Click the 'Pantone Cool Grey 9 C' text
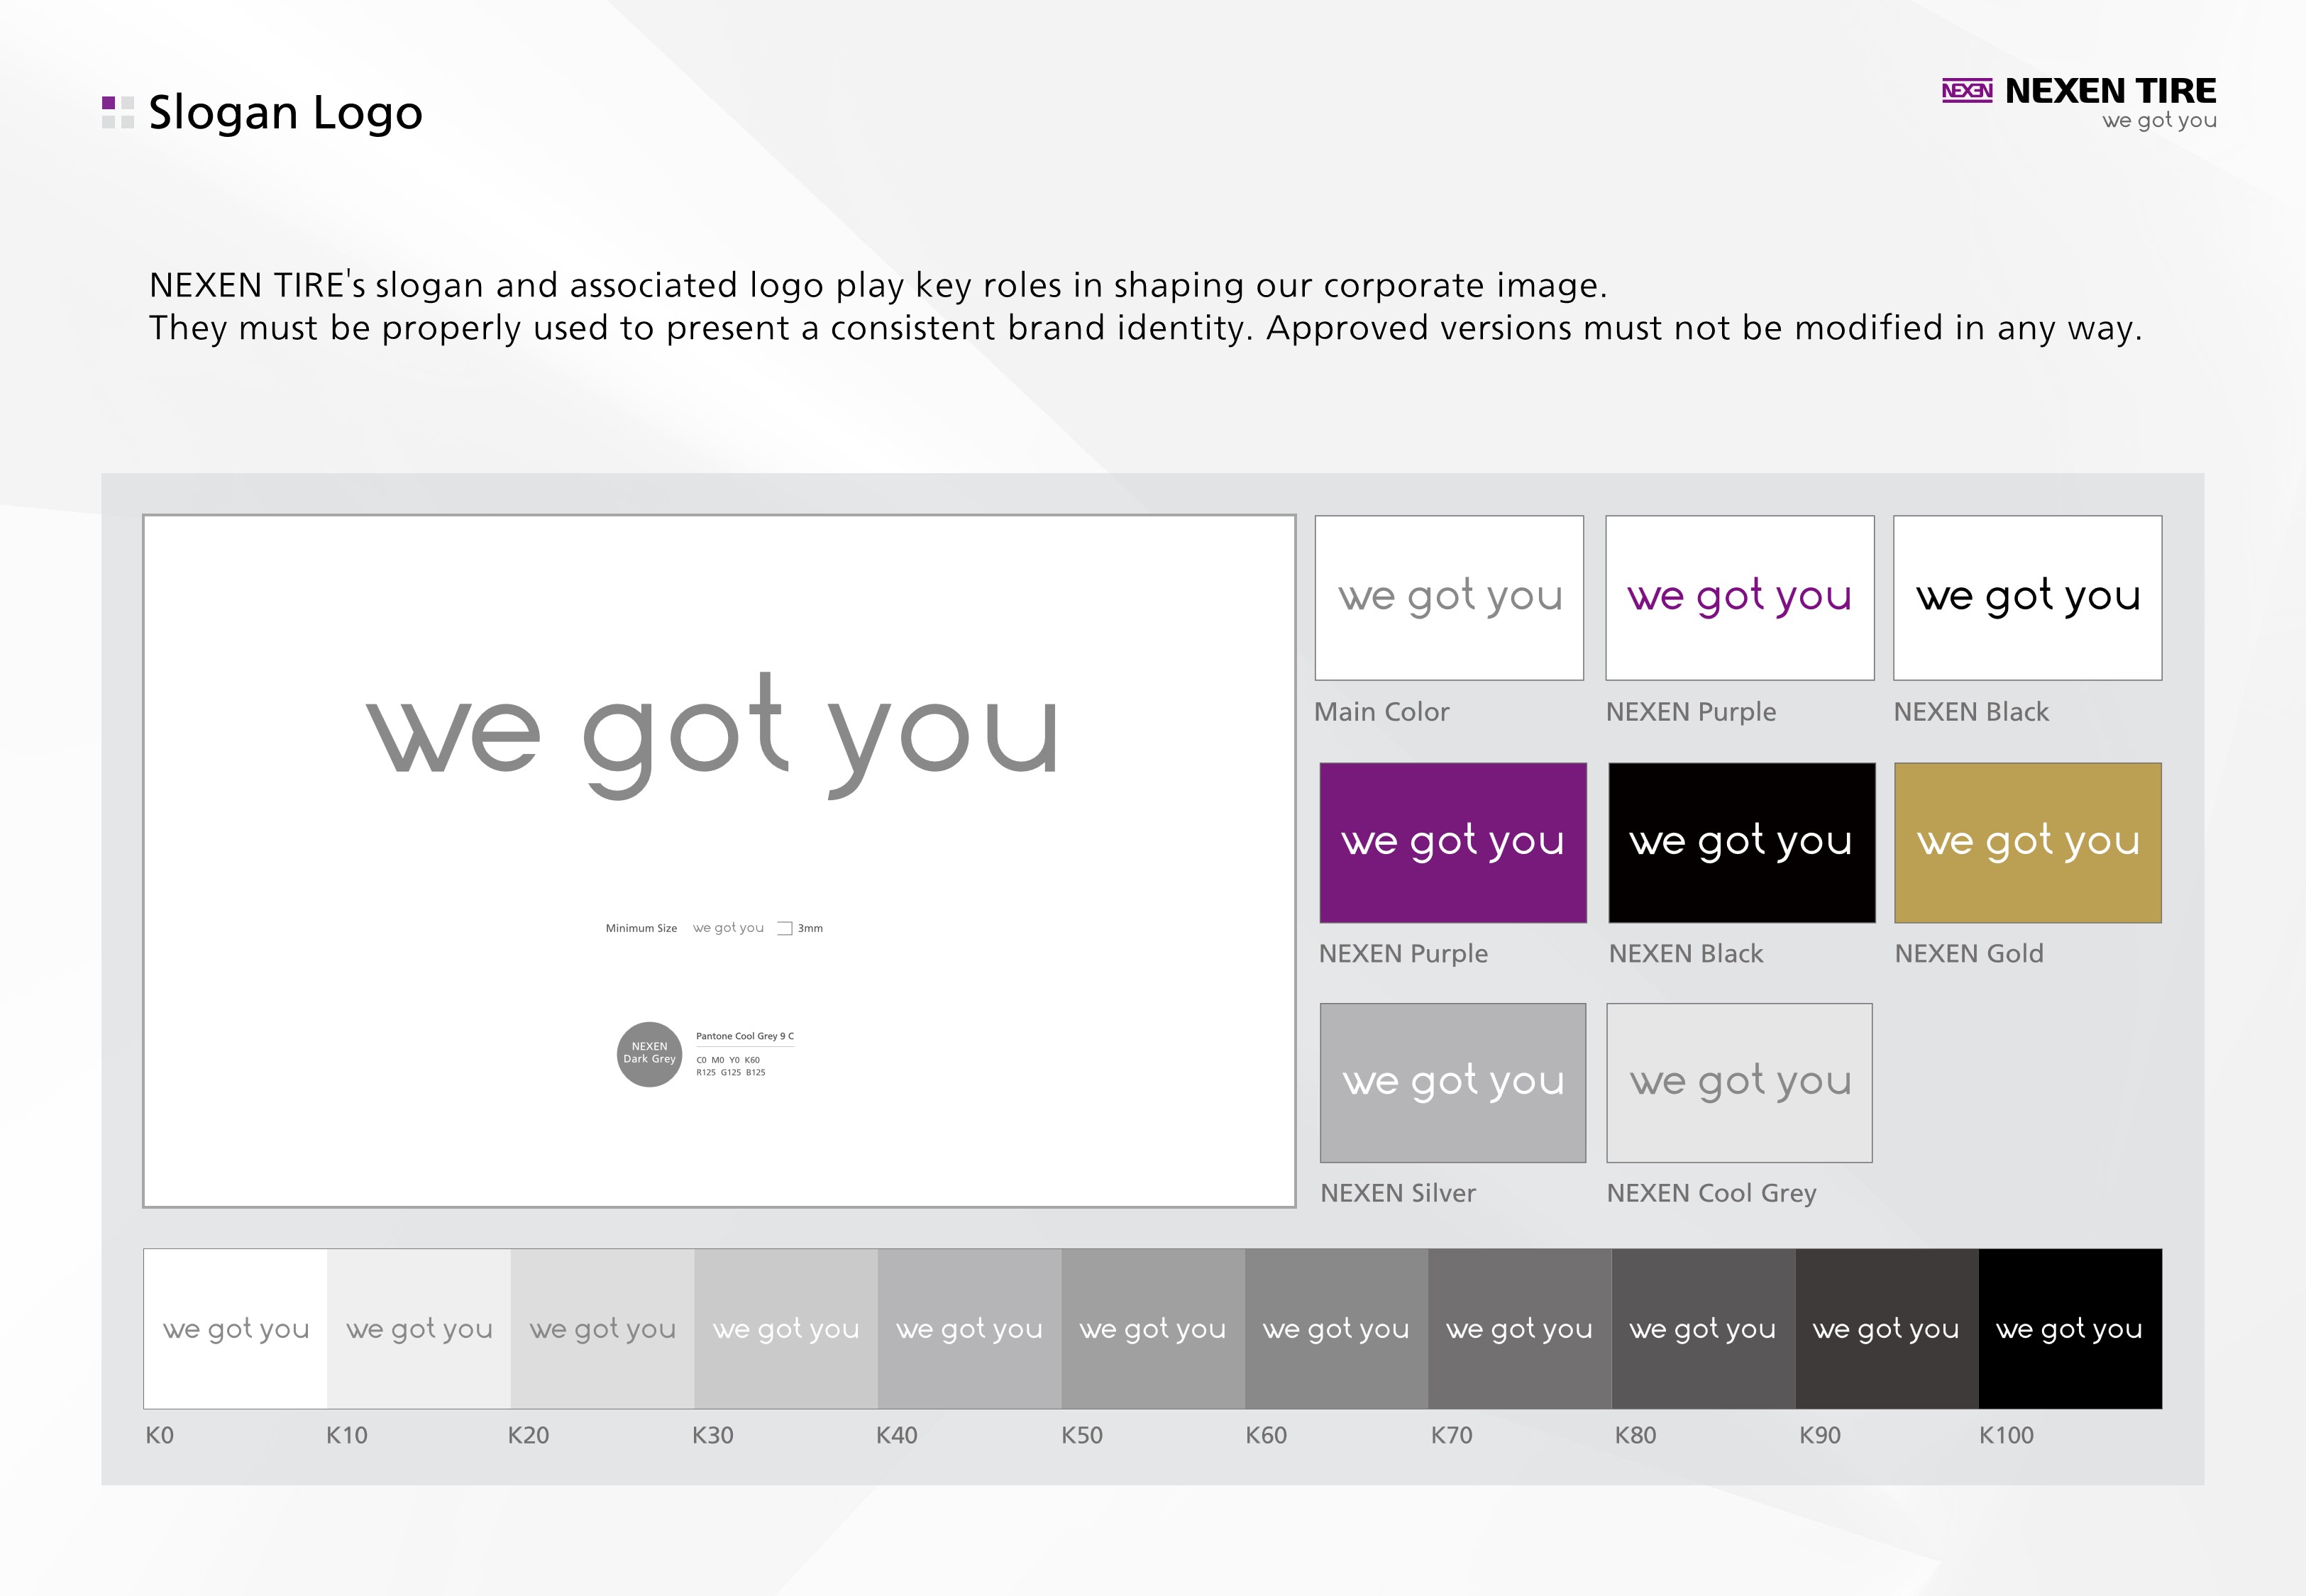2306x1596 pixels. [x=745, y=1036]
